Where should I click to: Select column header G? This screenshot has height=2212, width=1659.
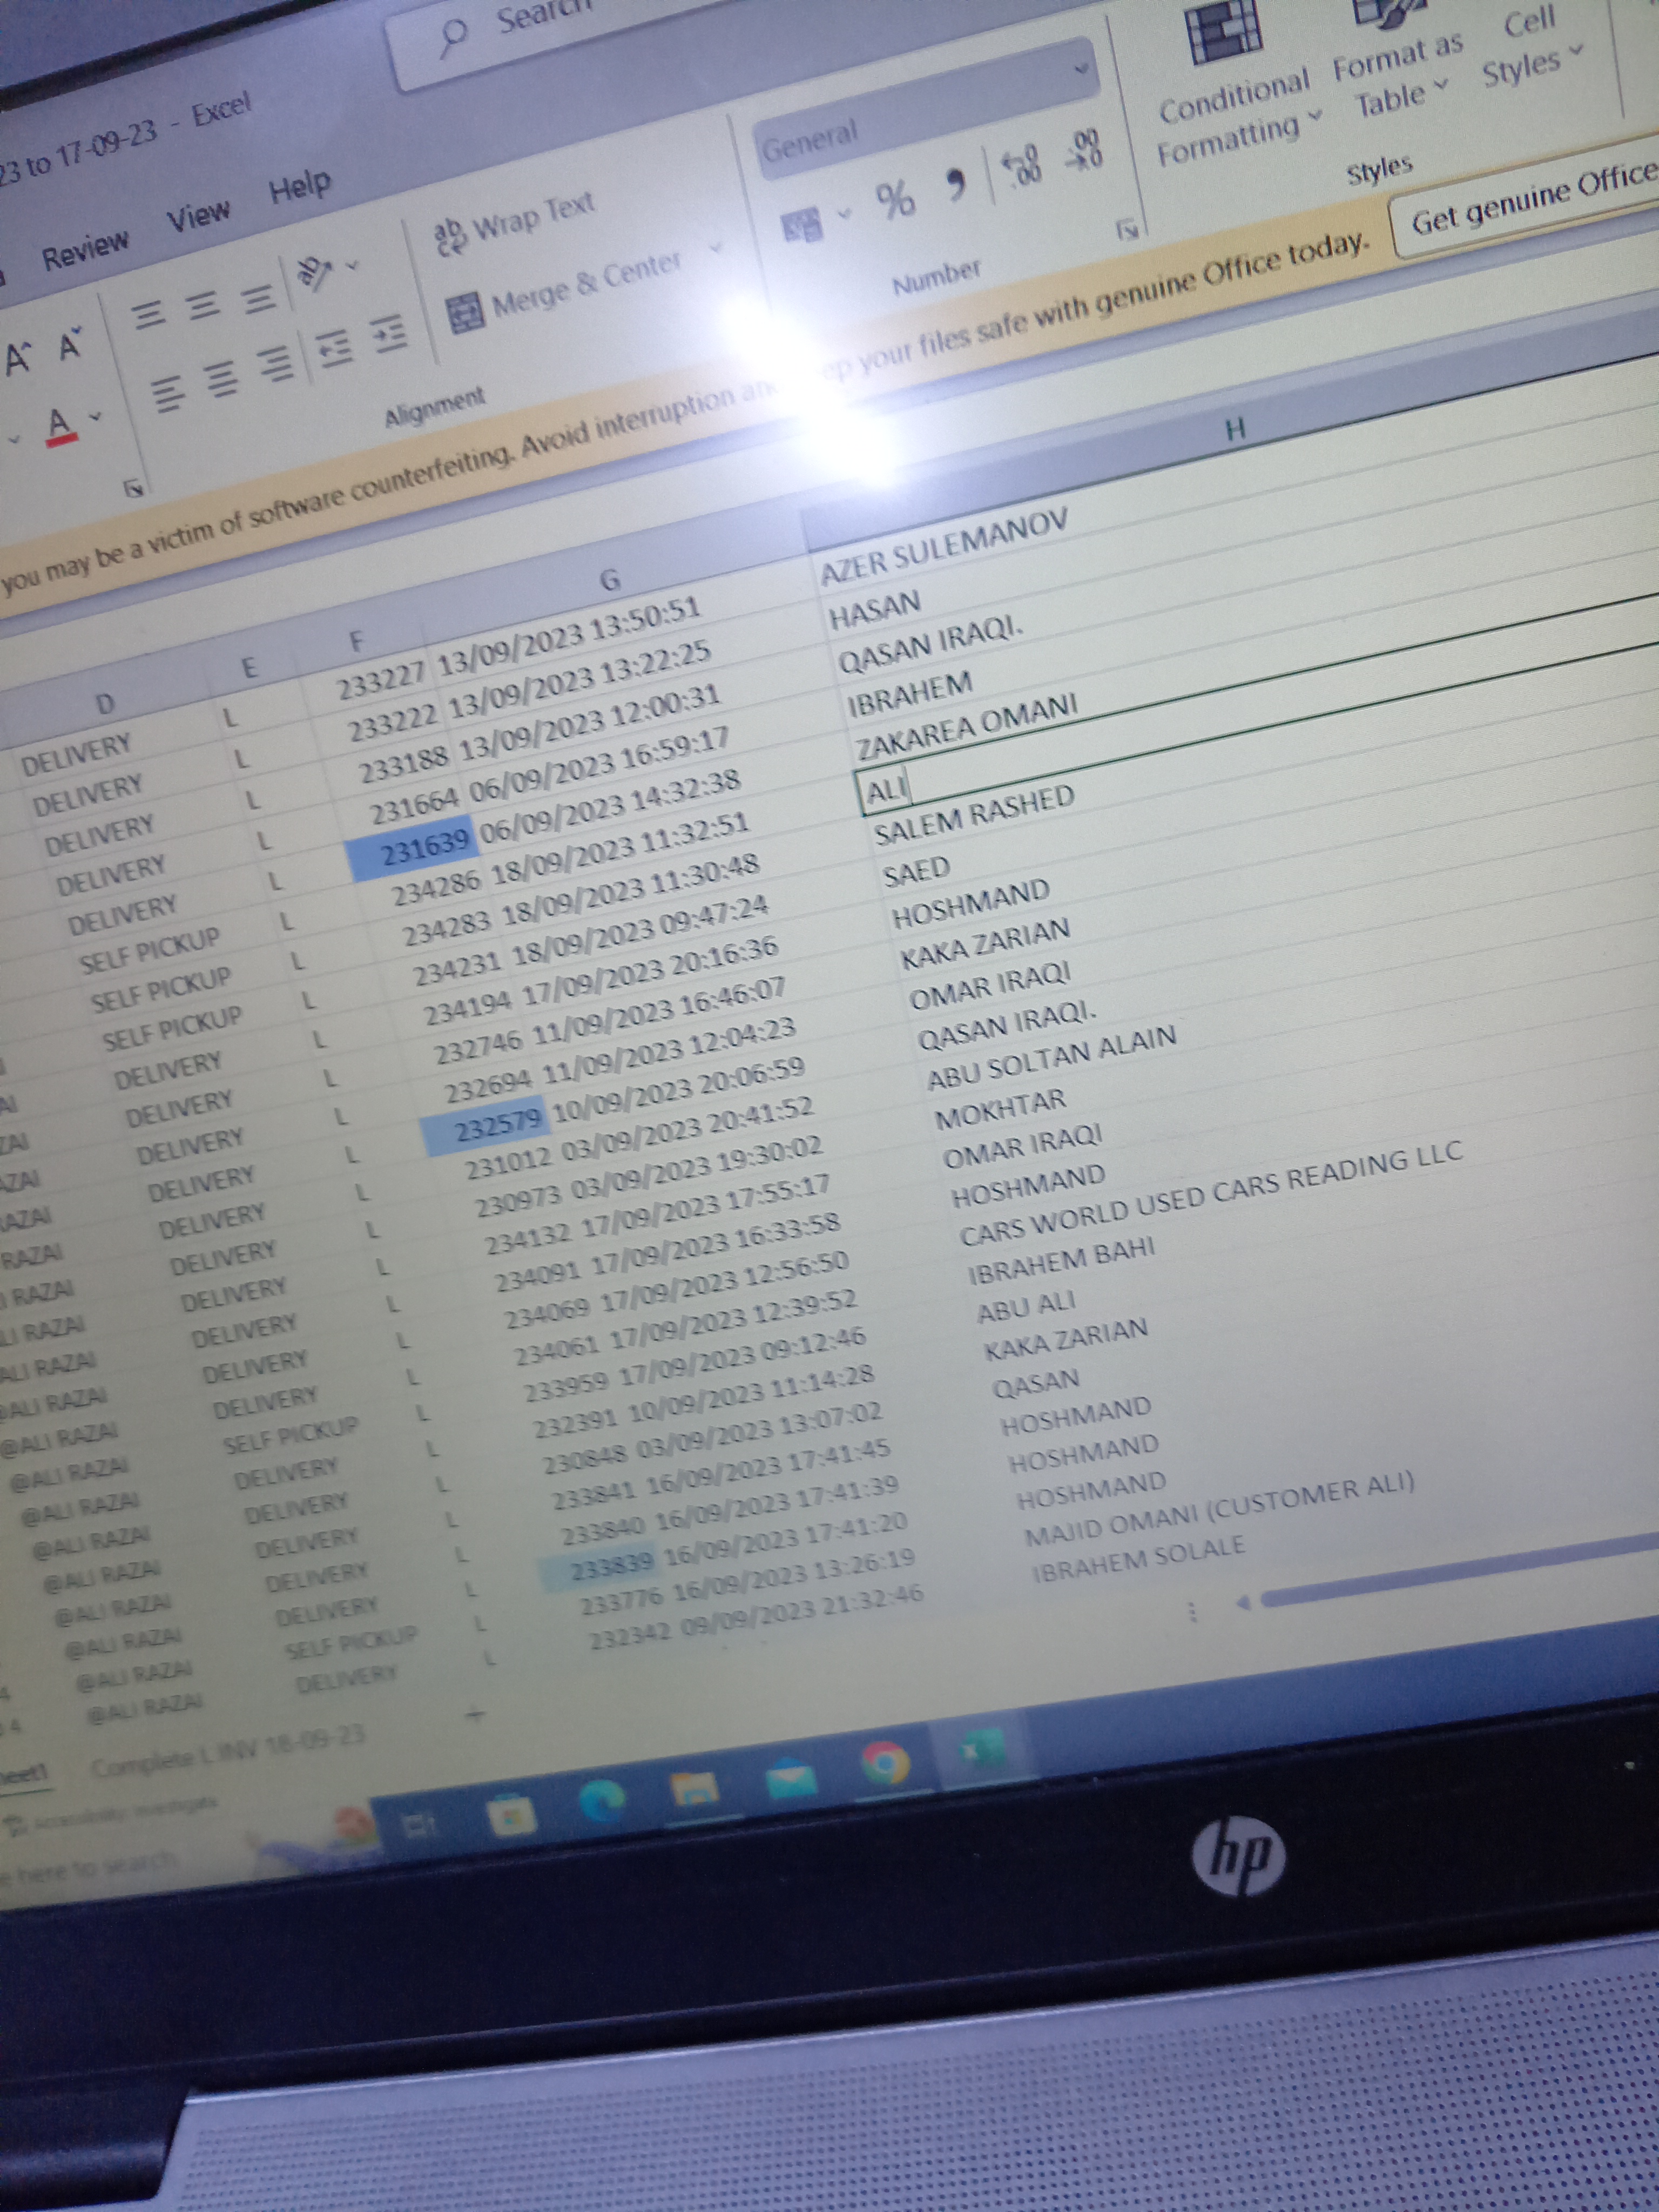point(609,580)
